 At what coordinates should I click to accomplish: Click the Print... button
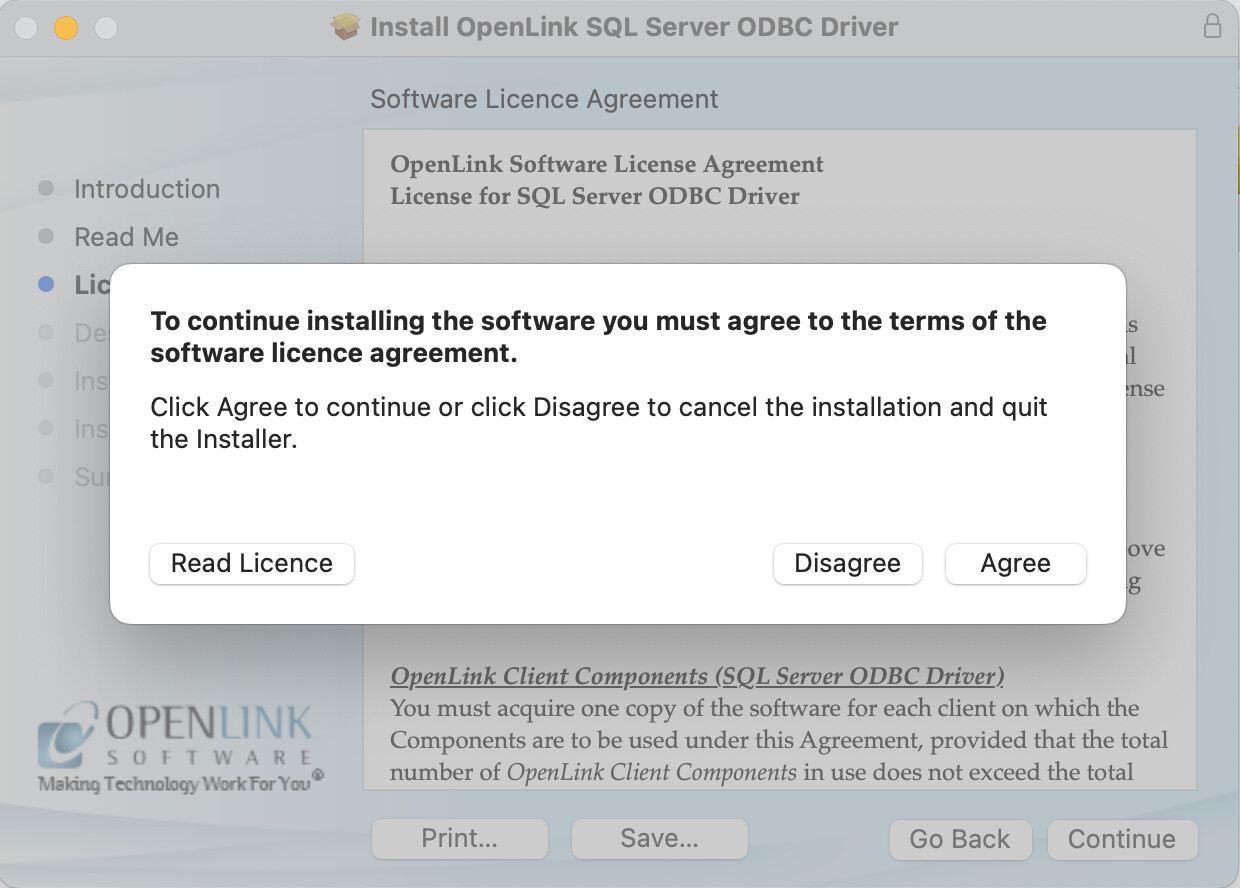coord(459,839)
